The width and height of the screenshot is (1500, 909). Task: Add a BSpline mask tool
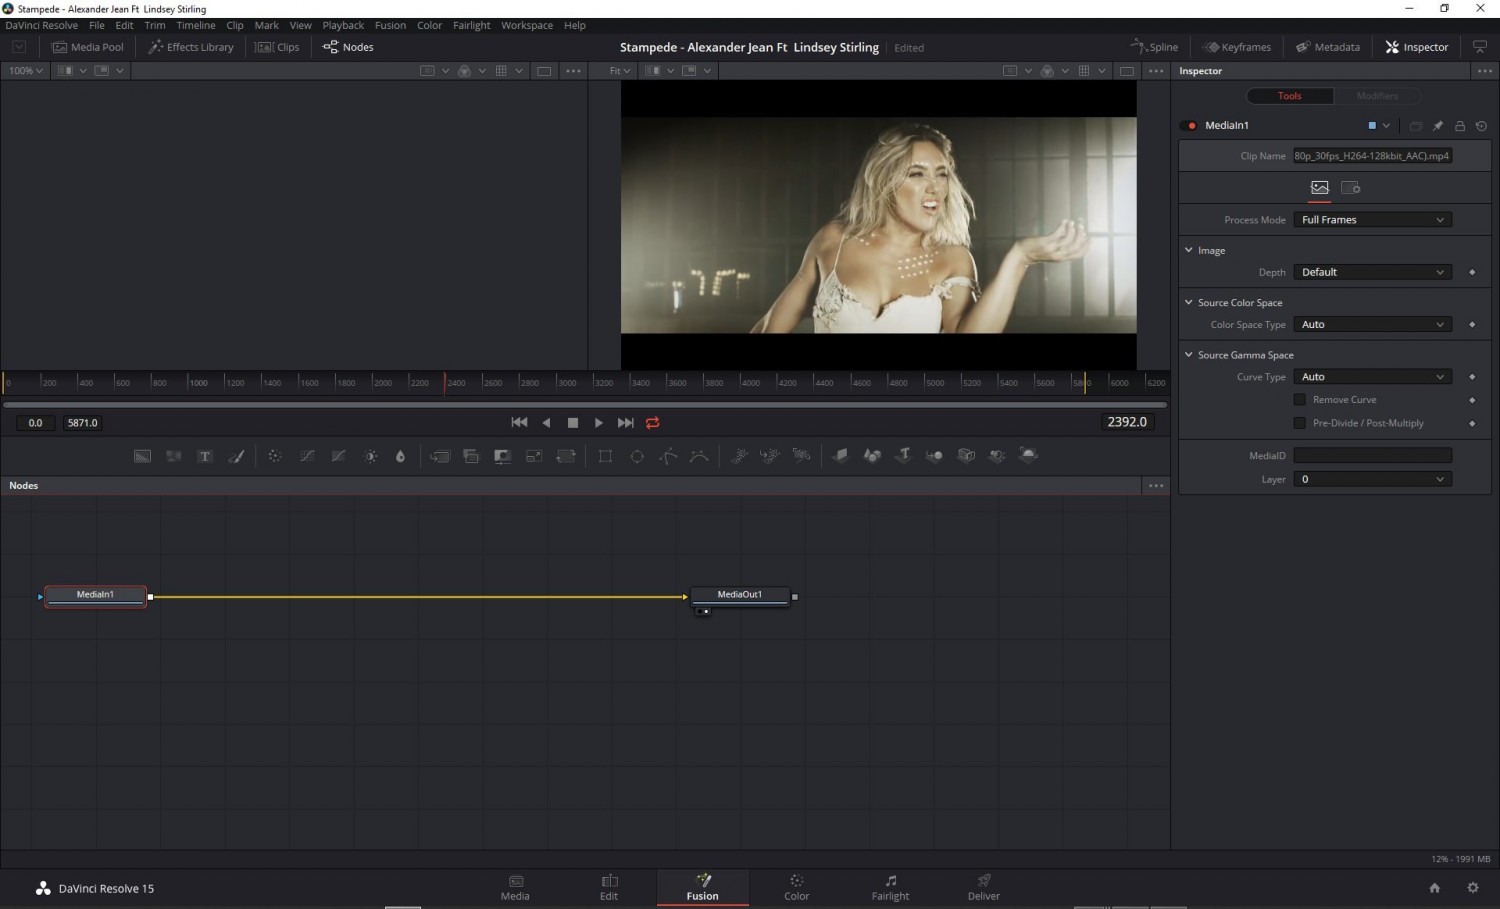700,456
